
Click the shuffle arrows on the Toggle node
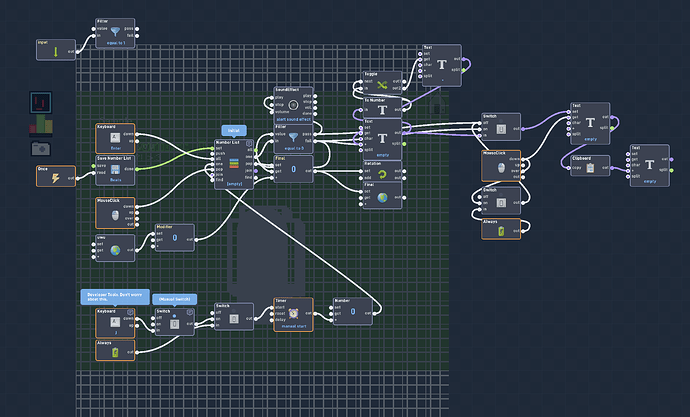pyautogui.click(x=382, y=84)
